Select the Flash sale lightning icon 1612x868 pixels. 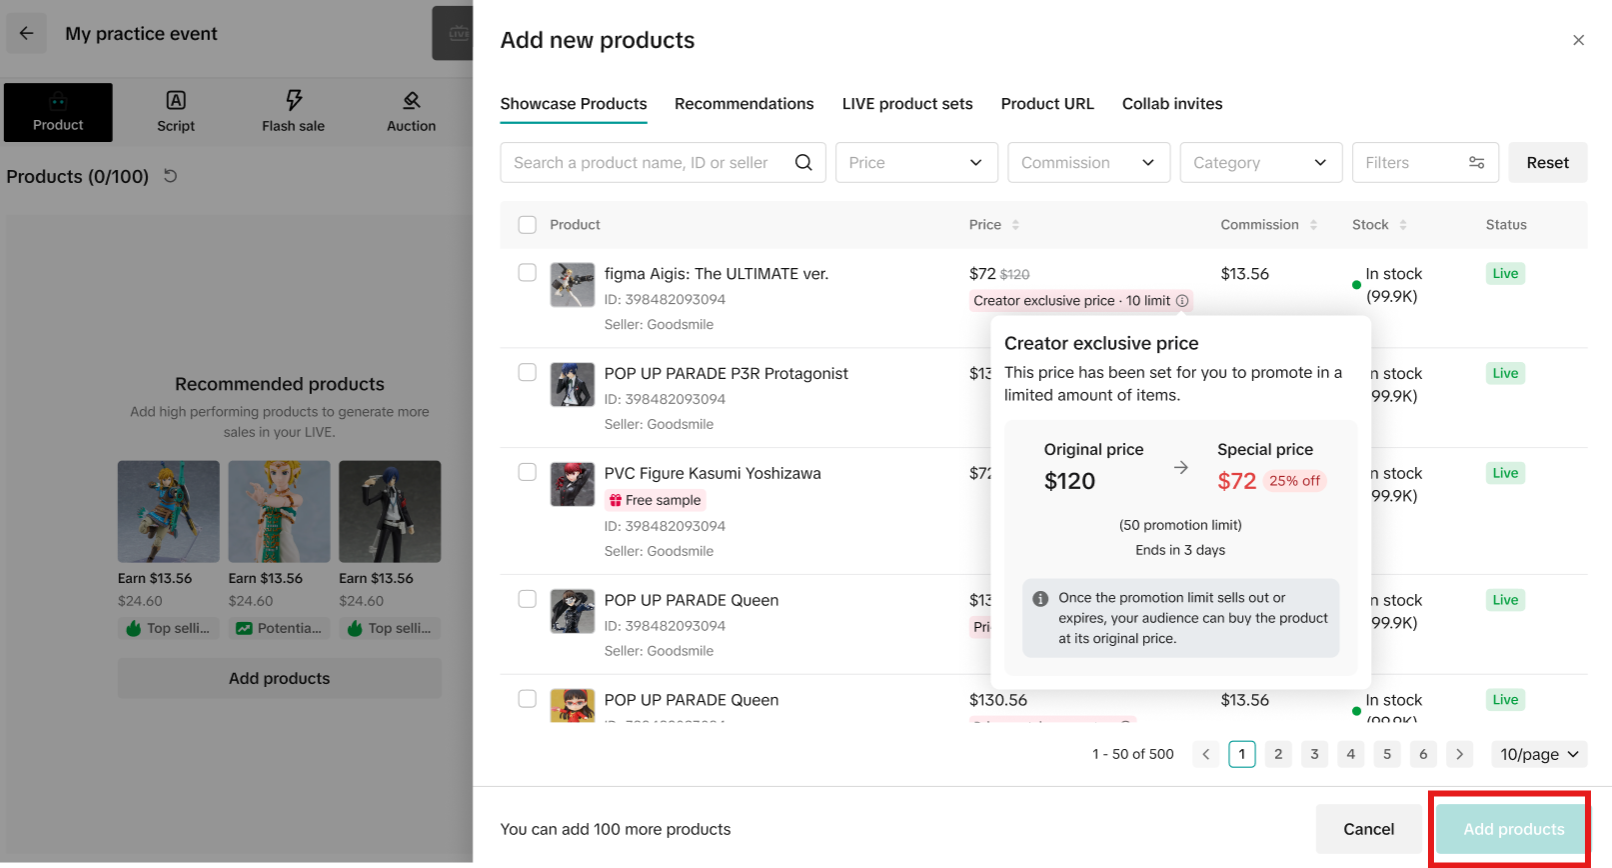pos(293,100)
